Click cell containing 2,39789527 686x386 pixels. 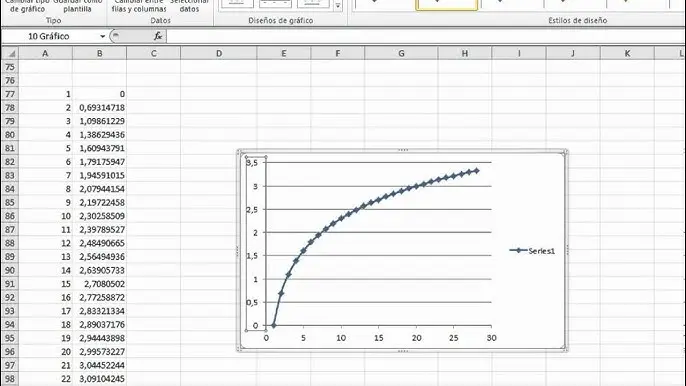pyautogui.click(x=99, y=230)
